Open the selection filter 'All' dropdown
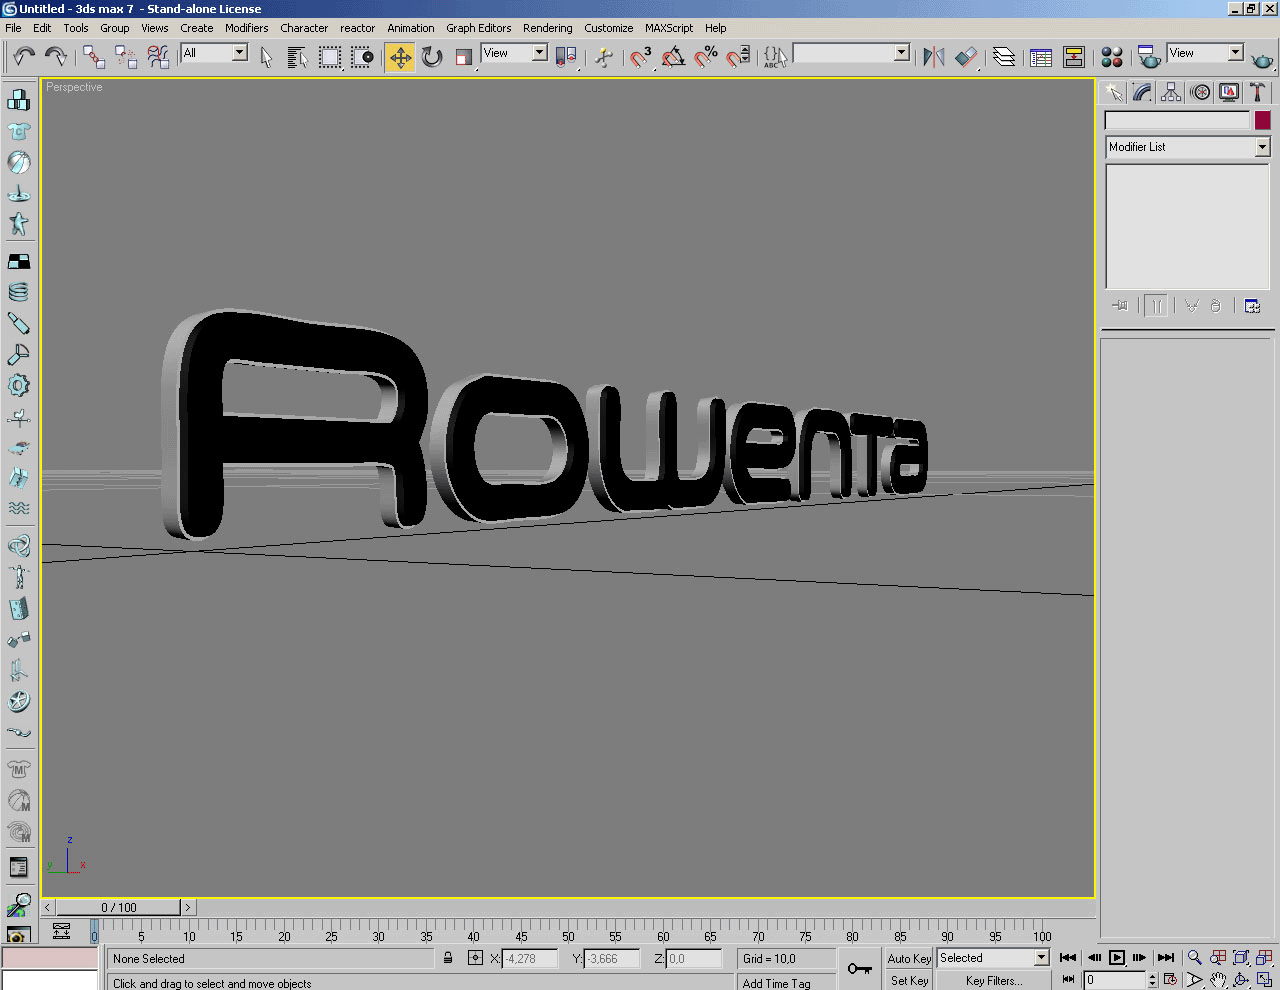 point(239,53)
